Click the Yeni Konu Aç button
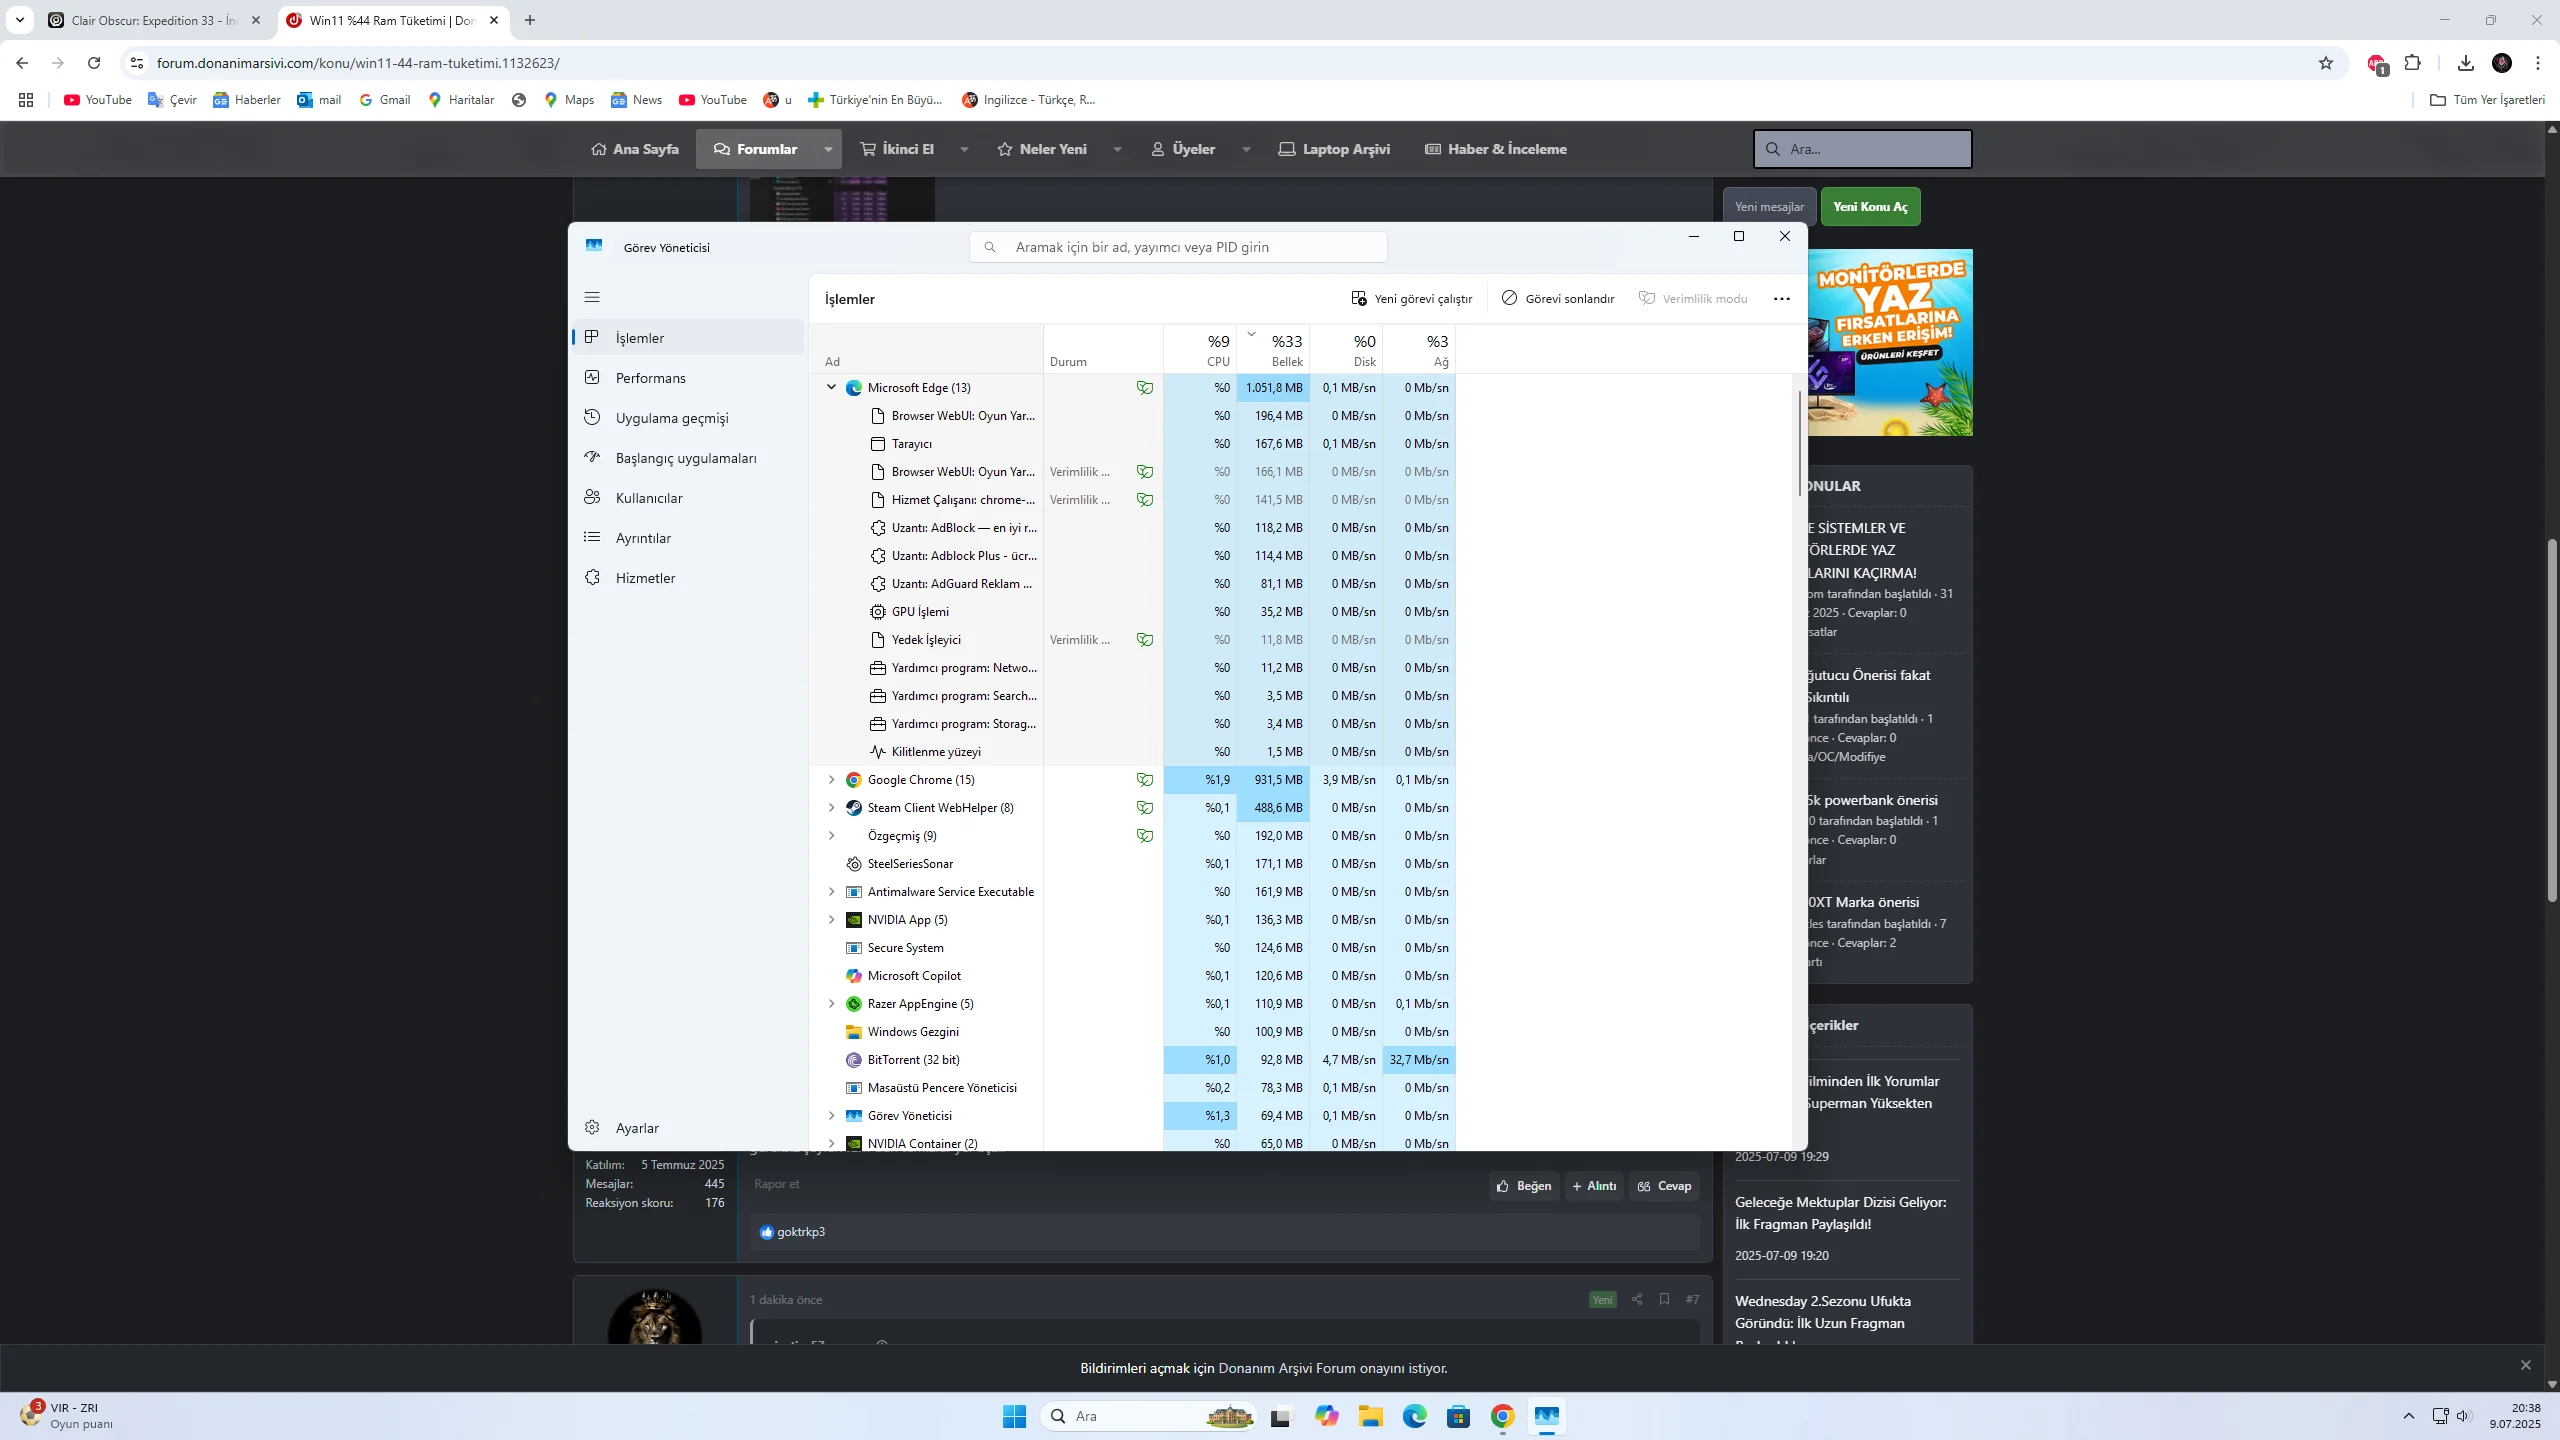The height and width of the screenshot is (1440, 2560). pyautogui.click(x=1869, y=207)
